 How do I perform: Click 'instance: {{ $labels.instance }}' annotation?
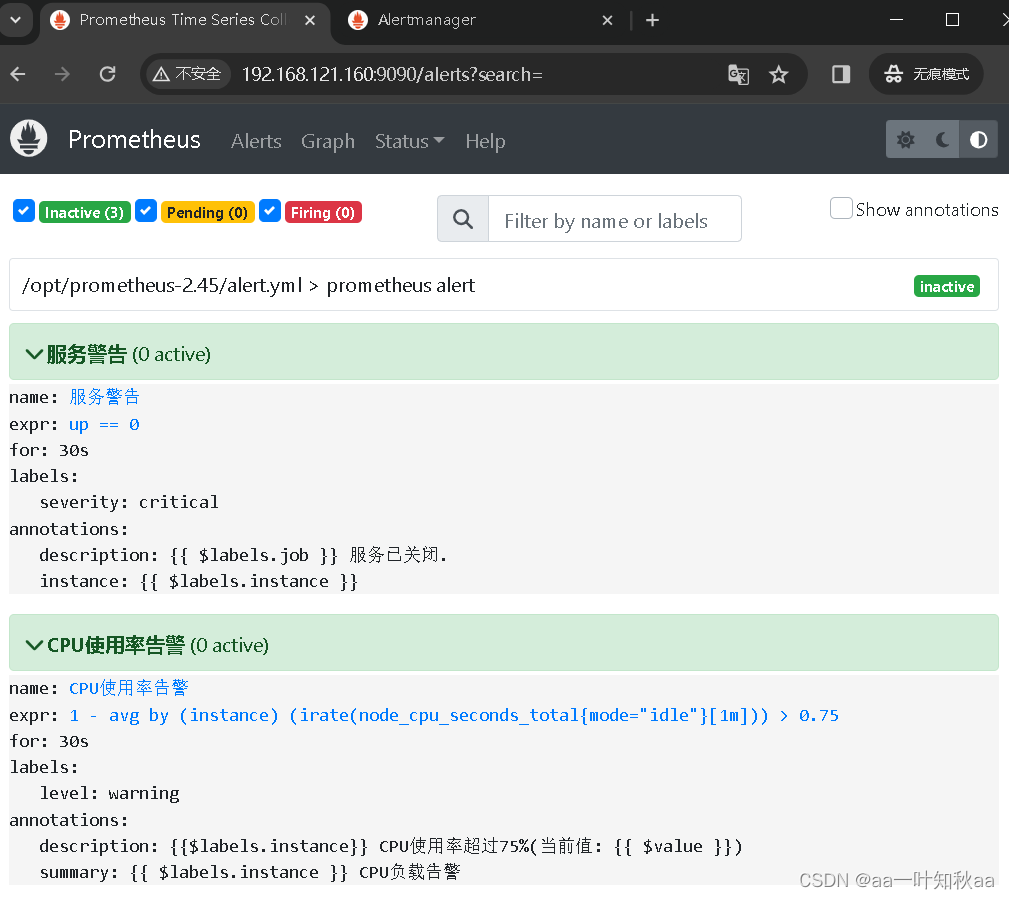tap(199, 581)
